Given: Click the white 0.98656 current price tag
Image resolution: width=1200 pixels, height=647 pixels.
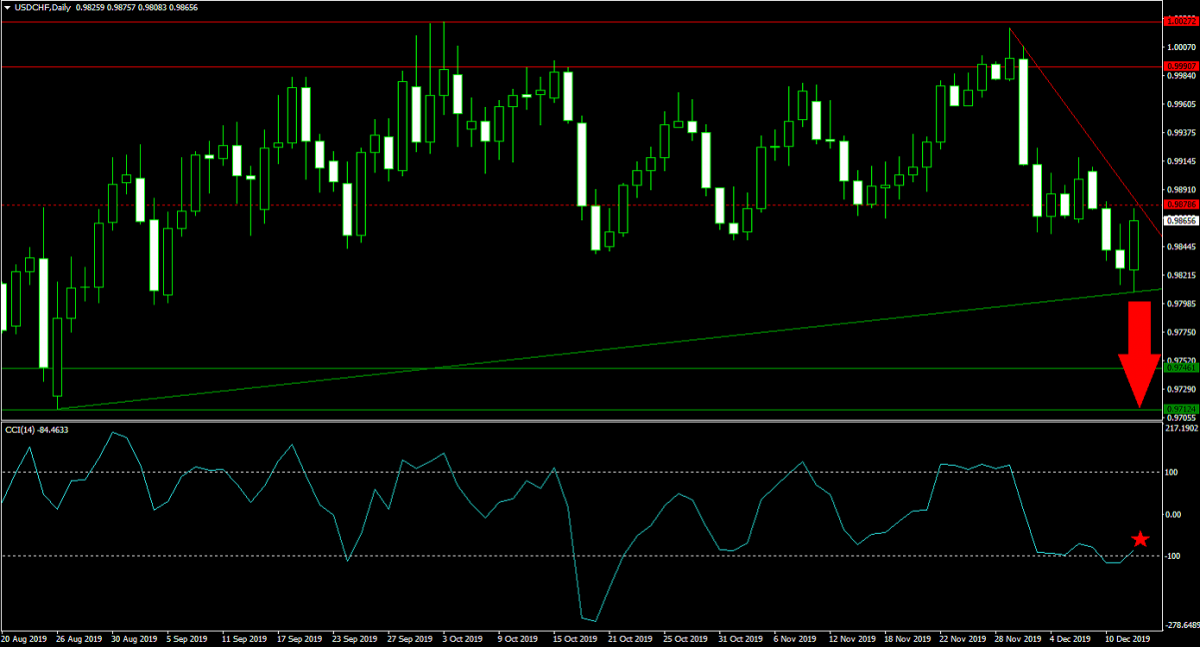Looking at the screenshot, I should (x=1181, y=221).
